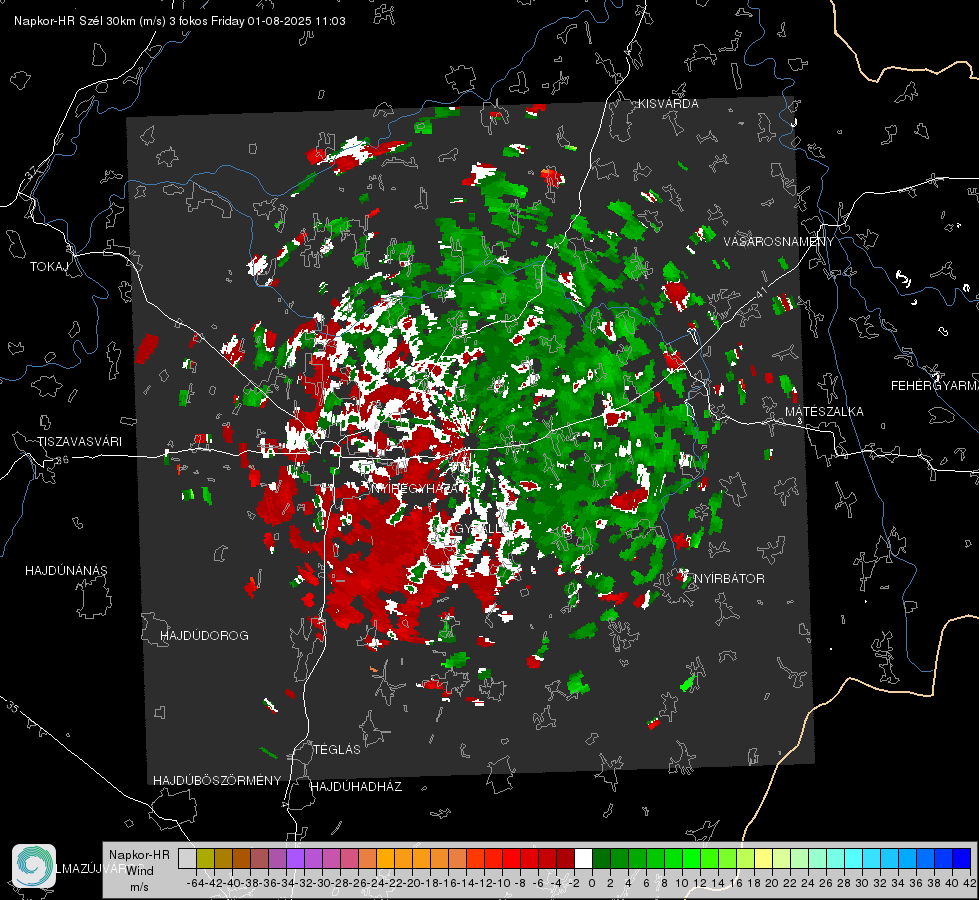Click the swirl logo icon at bottom left
This screenshot has width=979, height=900.
click(x=34, y=866)
